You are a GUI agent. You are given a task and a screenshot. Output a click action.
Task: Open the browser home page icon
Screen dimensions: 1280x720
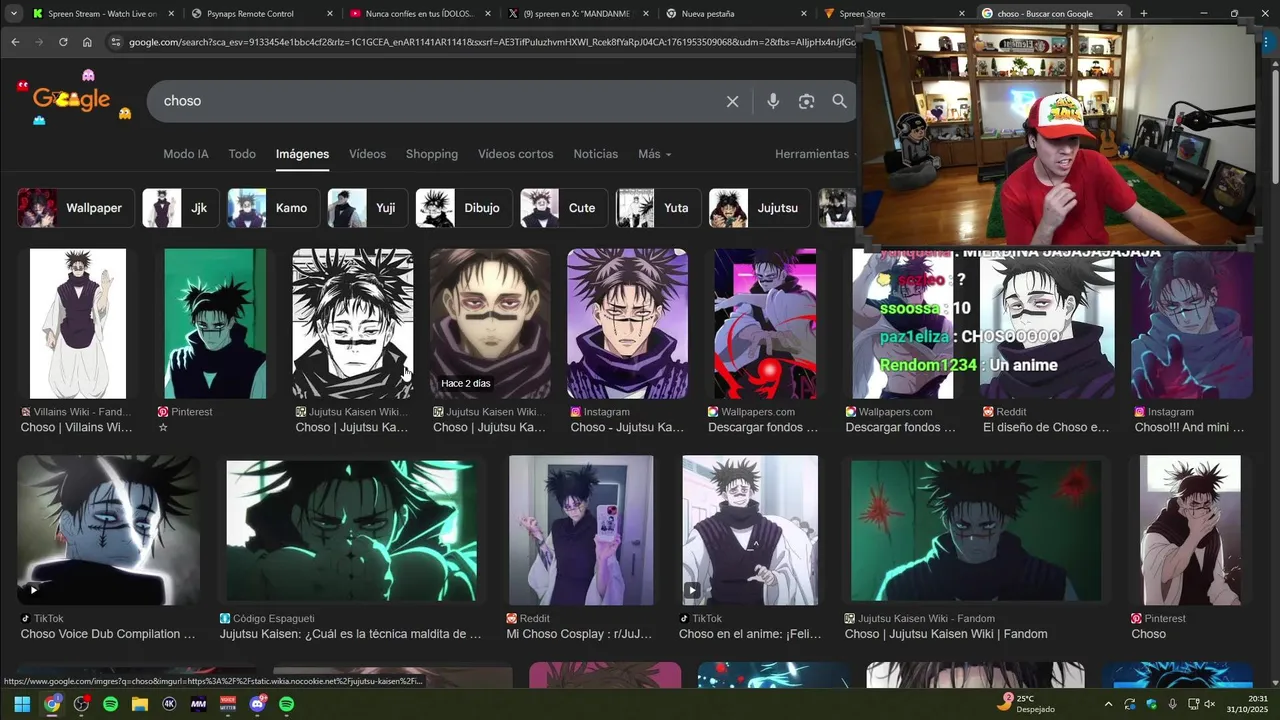(87, 42)
